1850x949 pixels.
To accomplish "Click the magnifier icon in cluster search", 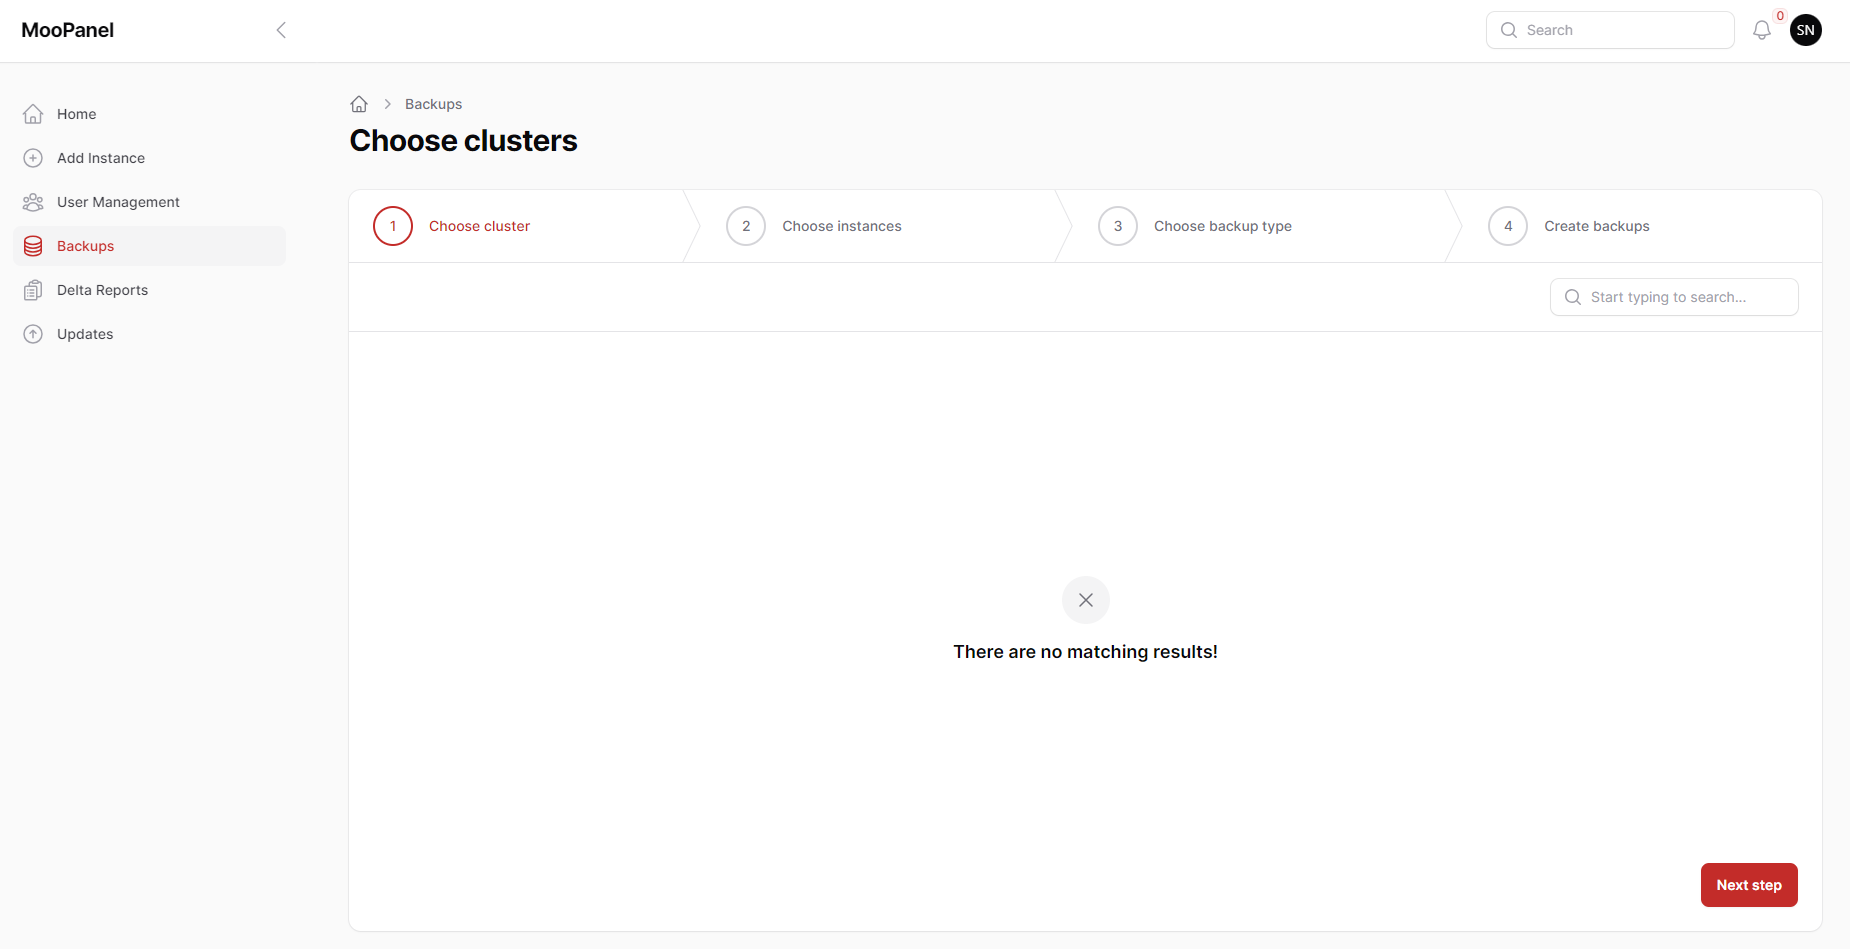I will pos(1573,297).
